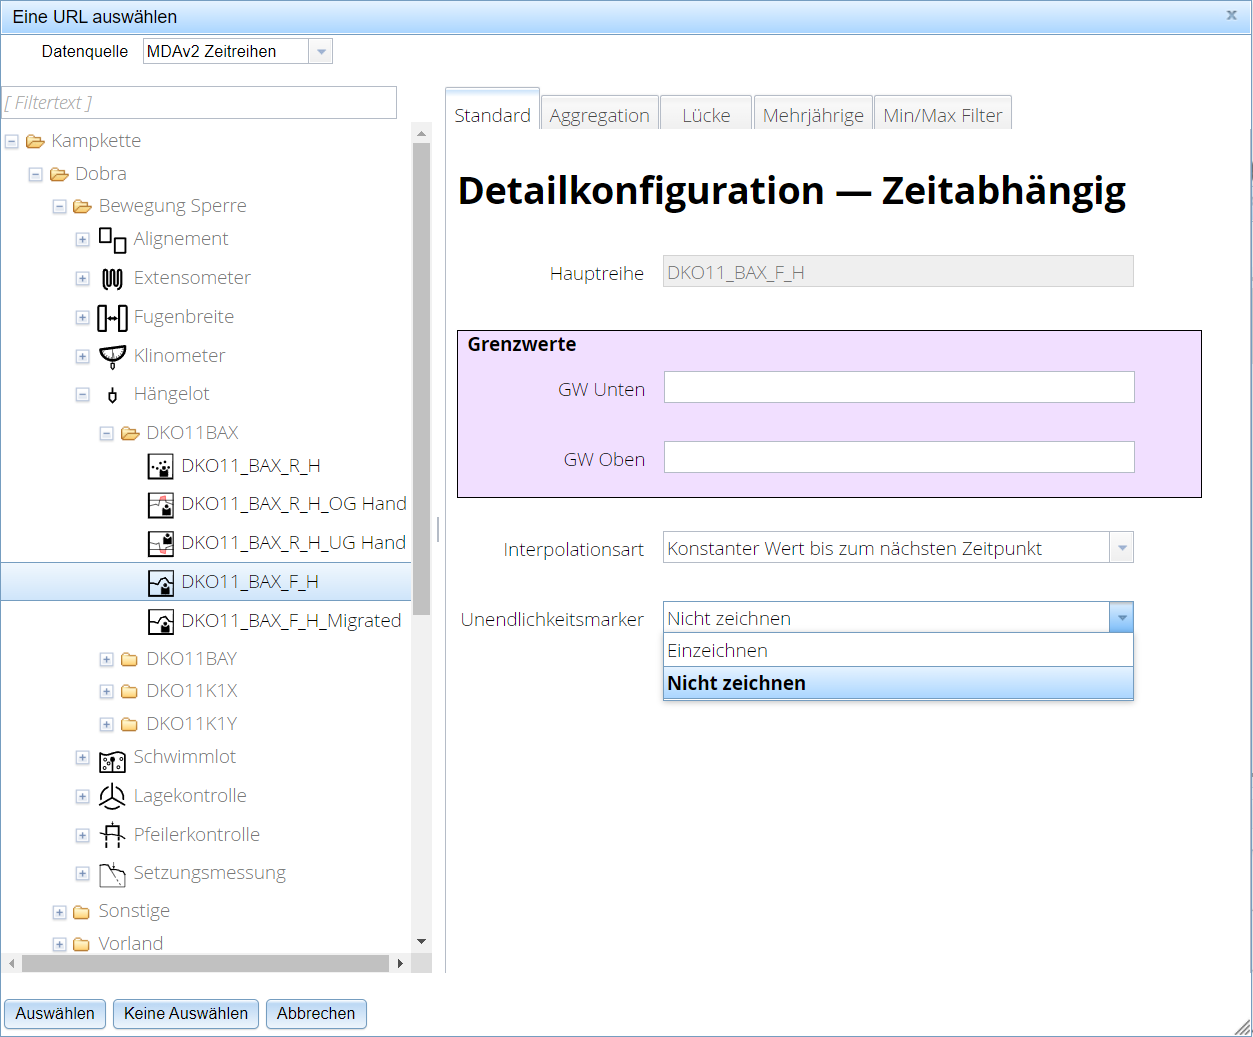
Task: Select DKO11_BAX_F_H_Migrated in the tree
Action: (290, 621)
